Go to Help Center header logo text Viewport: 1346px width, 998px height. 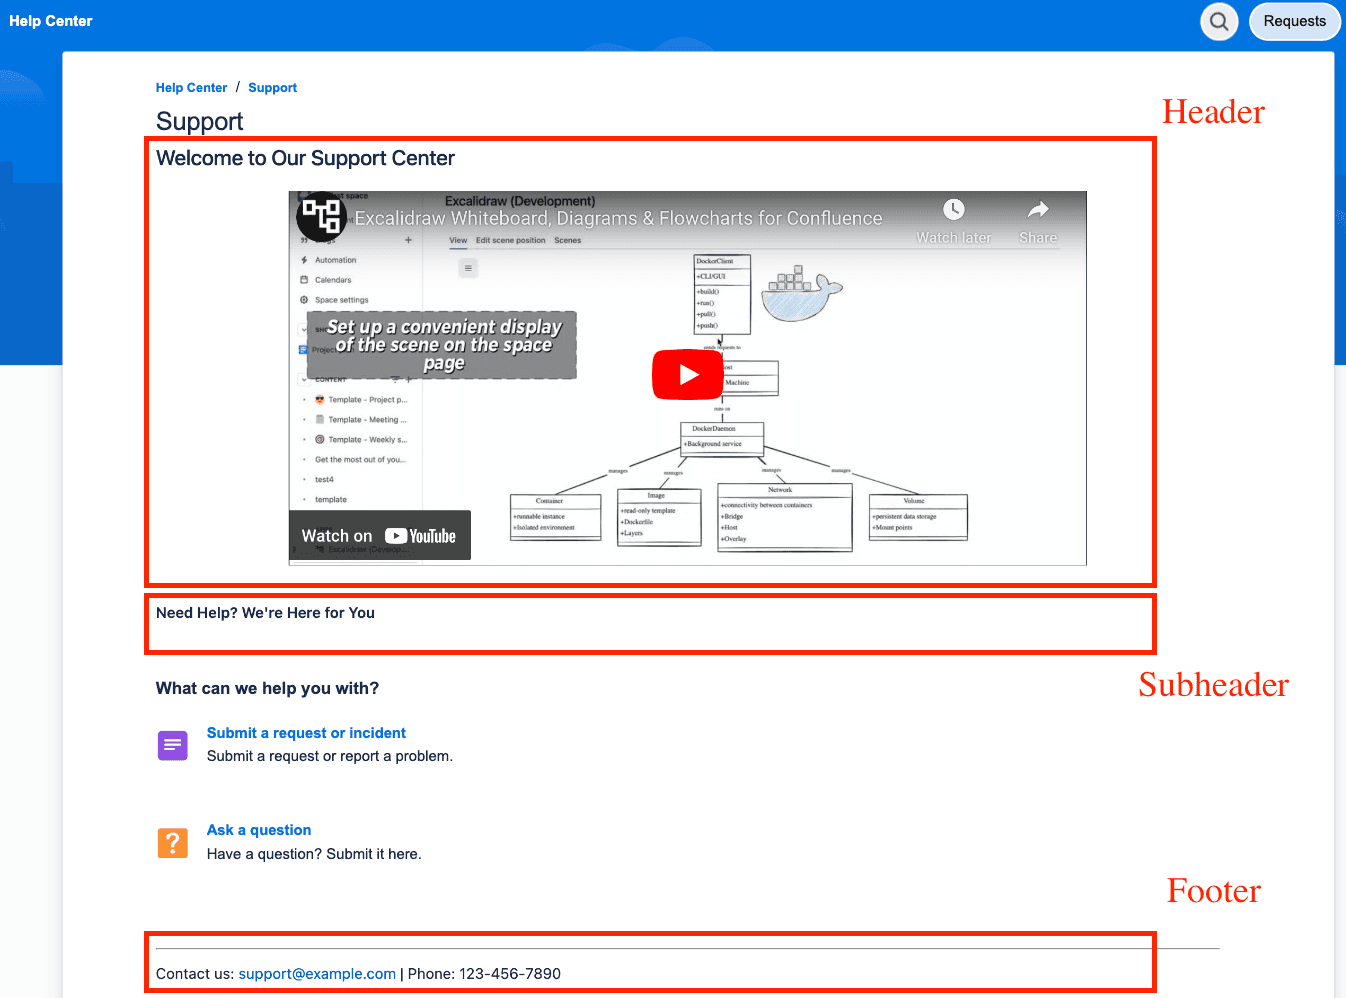tap(51, 21)
